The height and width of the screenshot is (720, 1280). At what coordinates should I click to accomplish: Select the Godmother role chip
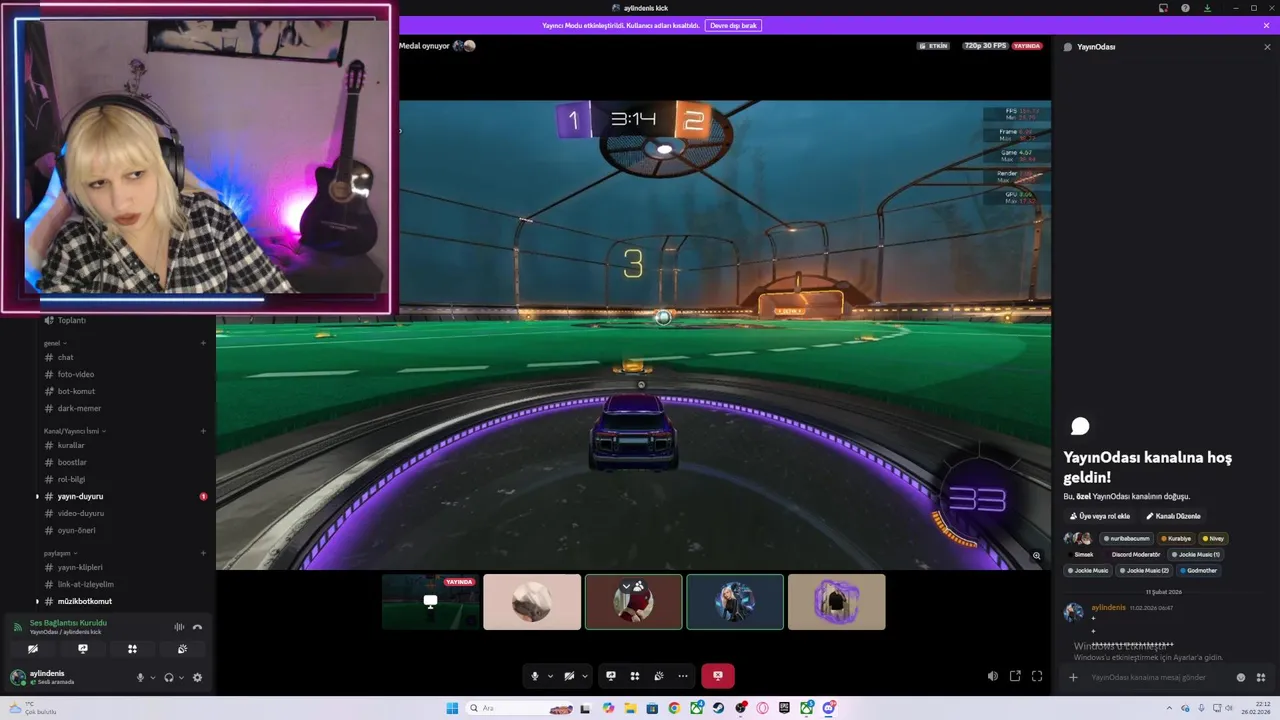click(x=1199, y=570)
